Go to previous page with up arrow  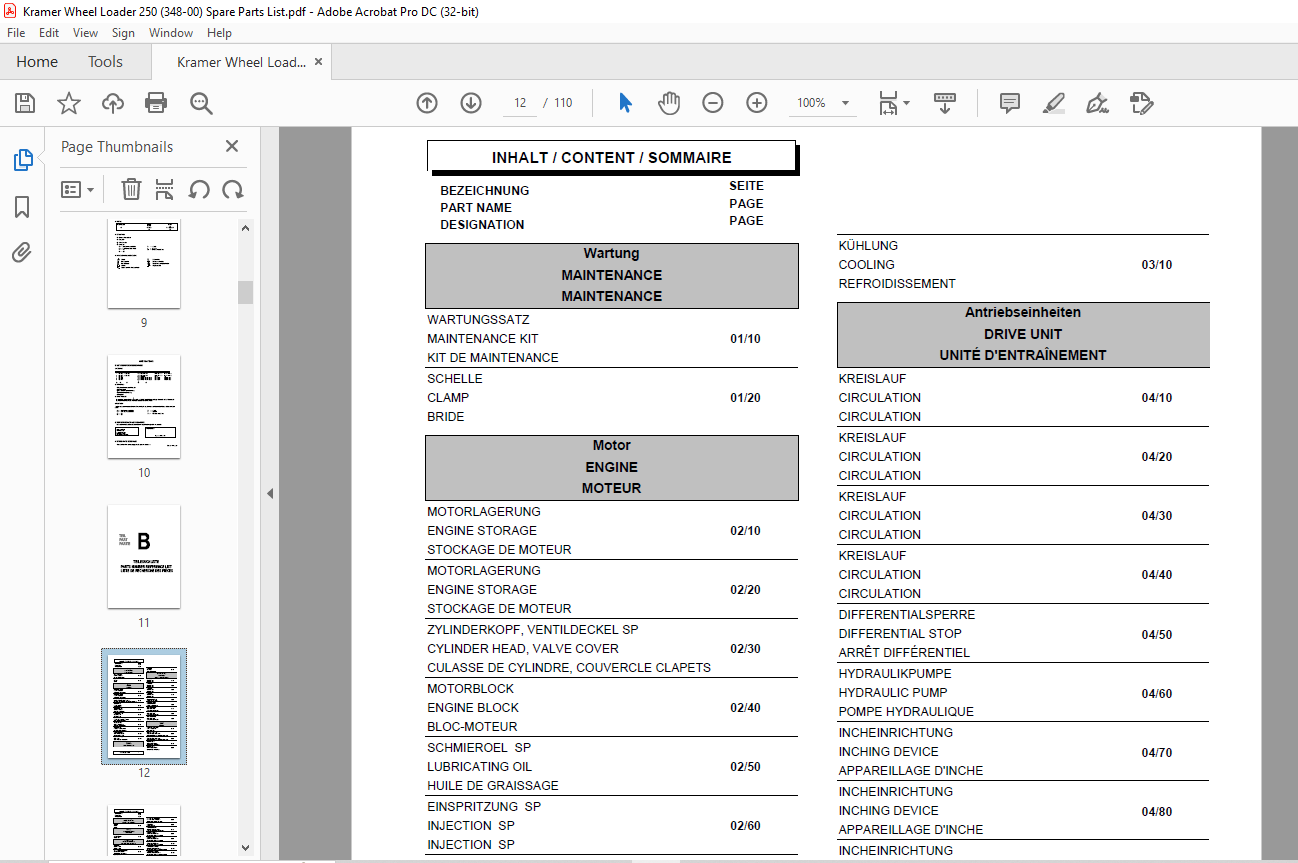[x=427, y=103]
